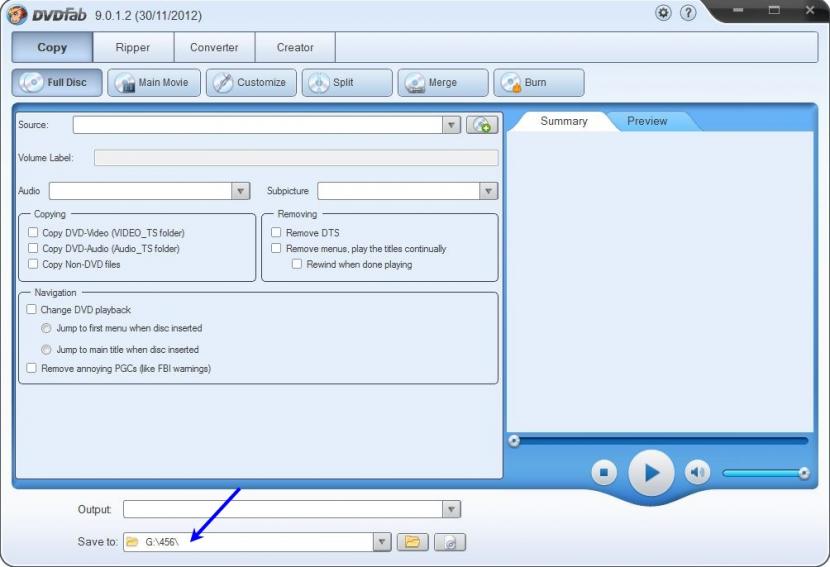Click the volume slider handle
The image size is (830, 567).
coord(804,473)
